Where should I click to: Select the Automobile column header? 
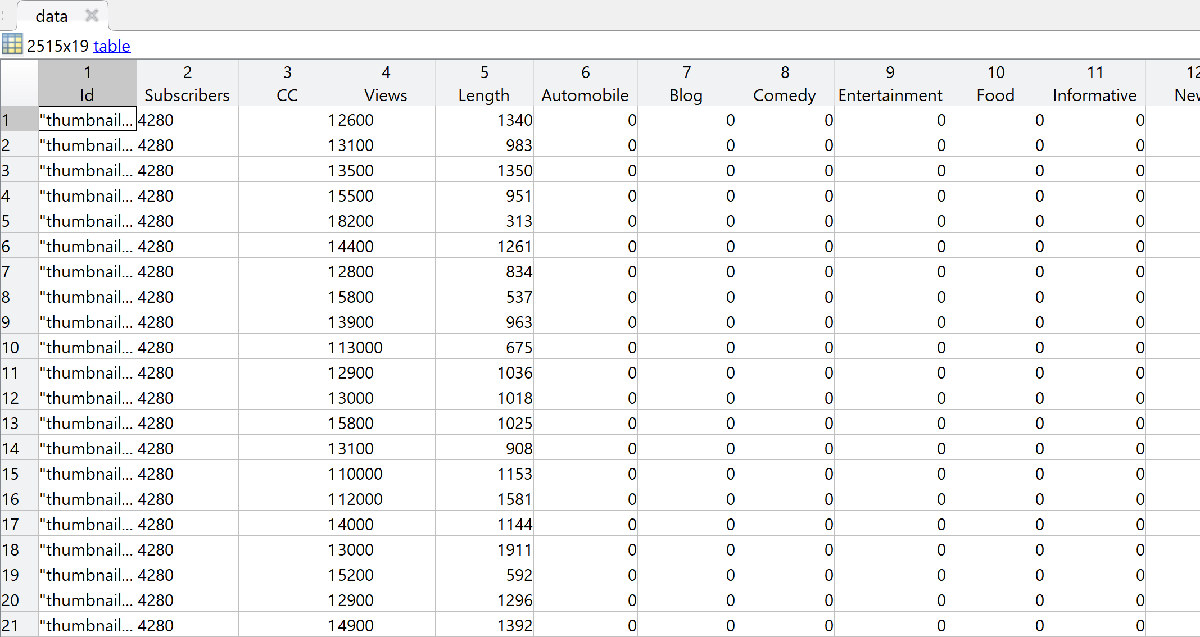(585, 84)
